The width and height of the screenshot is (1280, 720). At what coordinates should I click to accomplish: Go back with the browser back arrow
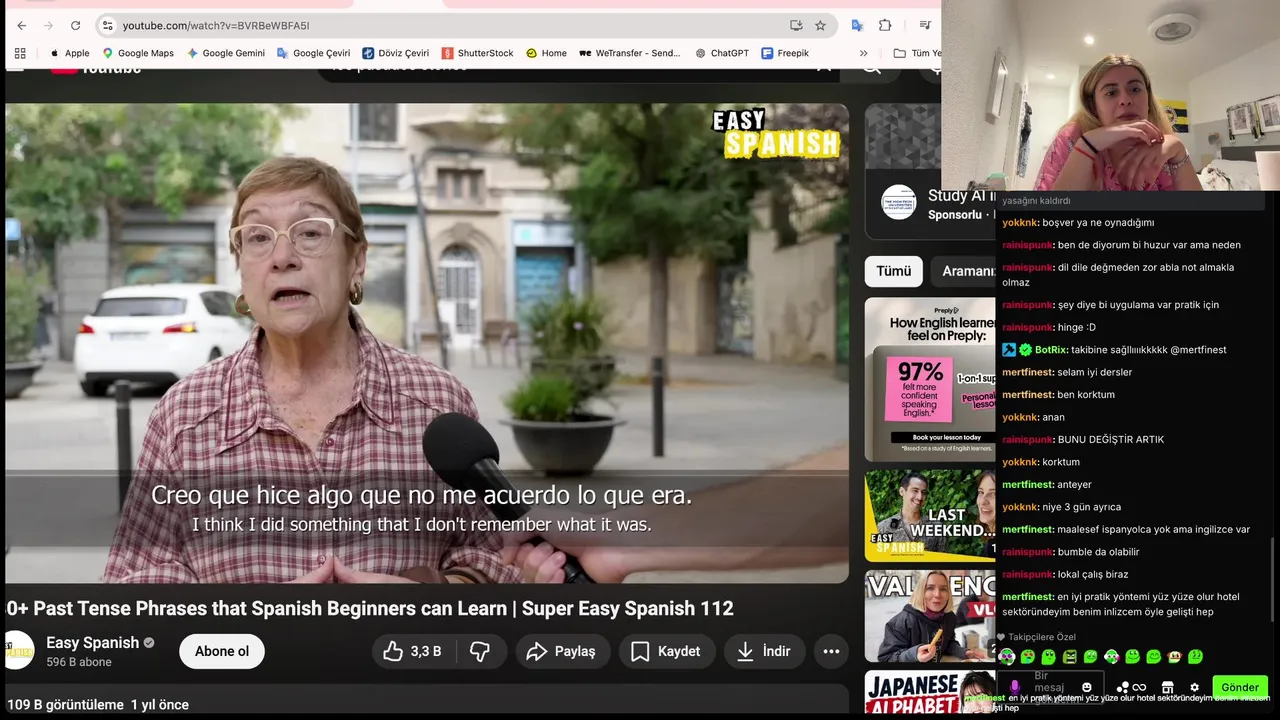coord(22,25)
